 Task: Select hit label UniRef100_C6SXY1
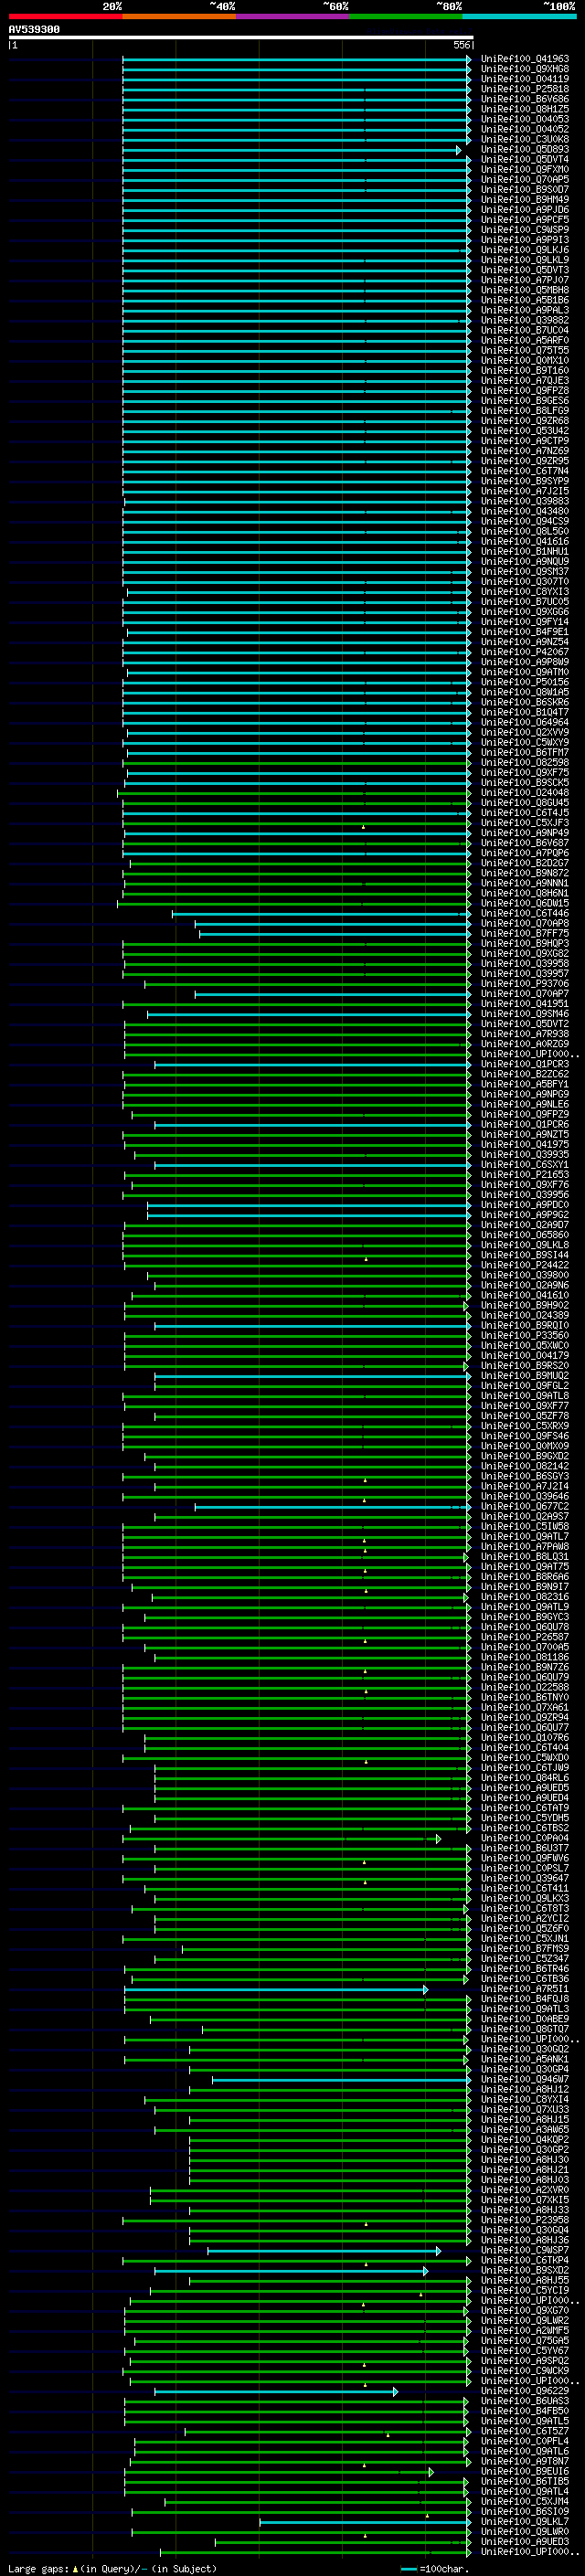pyautogui.click(x=525, y=1164)
